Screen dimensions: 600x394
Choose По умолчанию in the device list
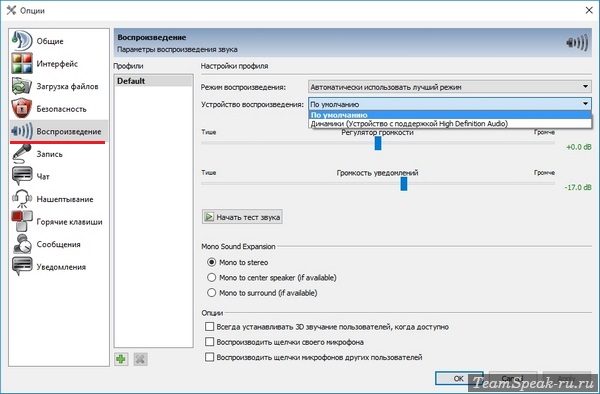click(x=450, y=115)
